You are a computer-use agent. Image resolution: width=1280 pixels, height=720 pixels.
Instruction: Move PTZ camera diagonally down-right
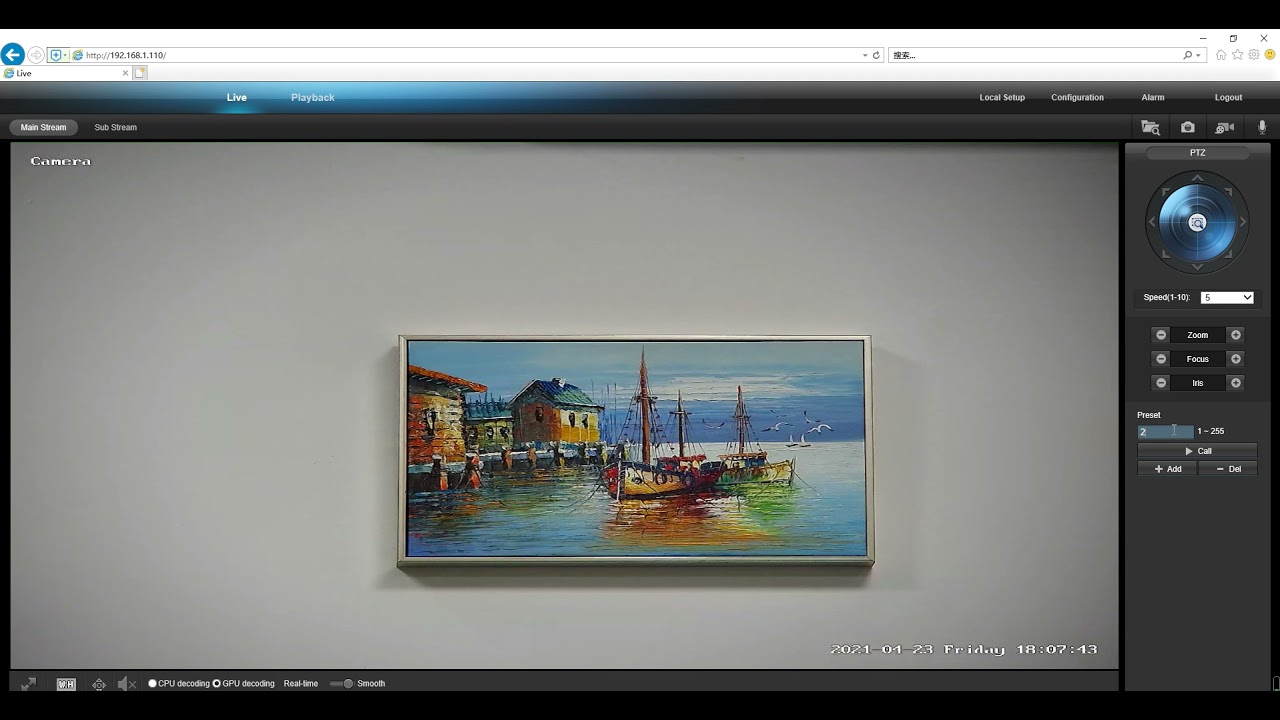(x=1229, y=254)
